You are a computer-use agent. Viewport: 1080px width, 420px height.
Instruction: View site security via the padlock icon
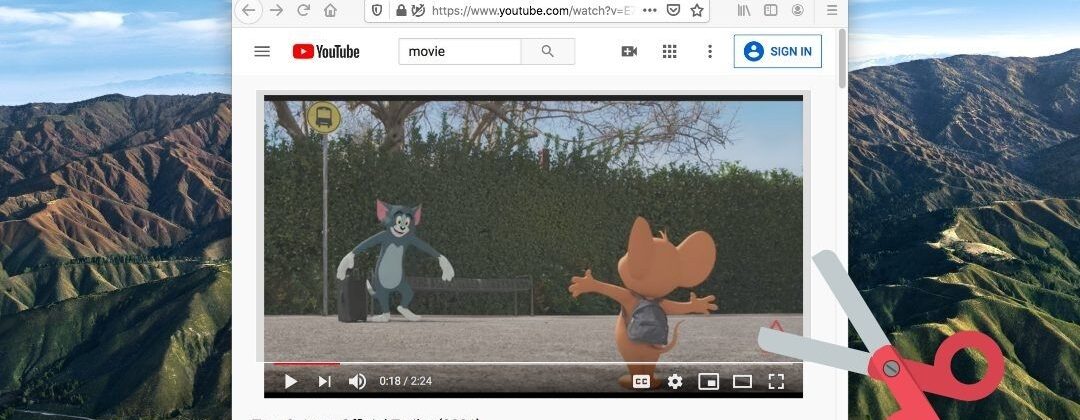click(x=401, y=10)
